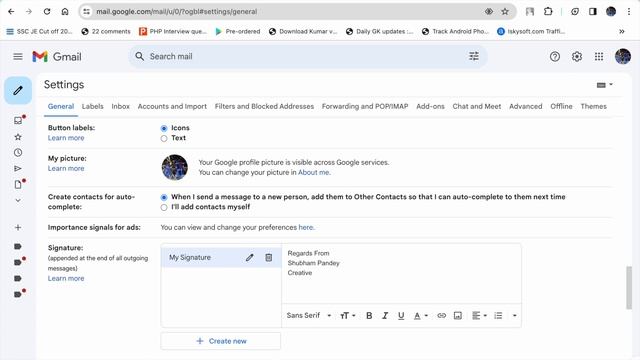Bookmark this page with star icon
The height and width of the screenshot is (360, 640).
pyautogui.click(x=505, y=11)
